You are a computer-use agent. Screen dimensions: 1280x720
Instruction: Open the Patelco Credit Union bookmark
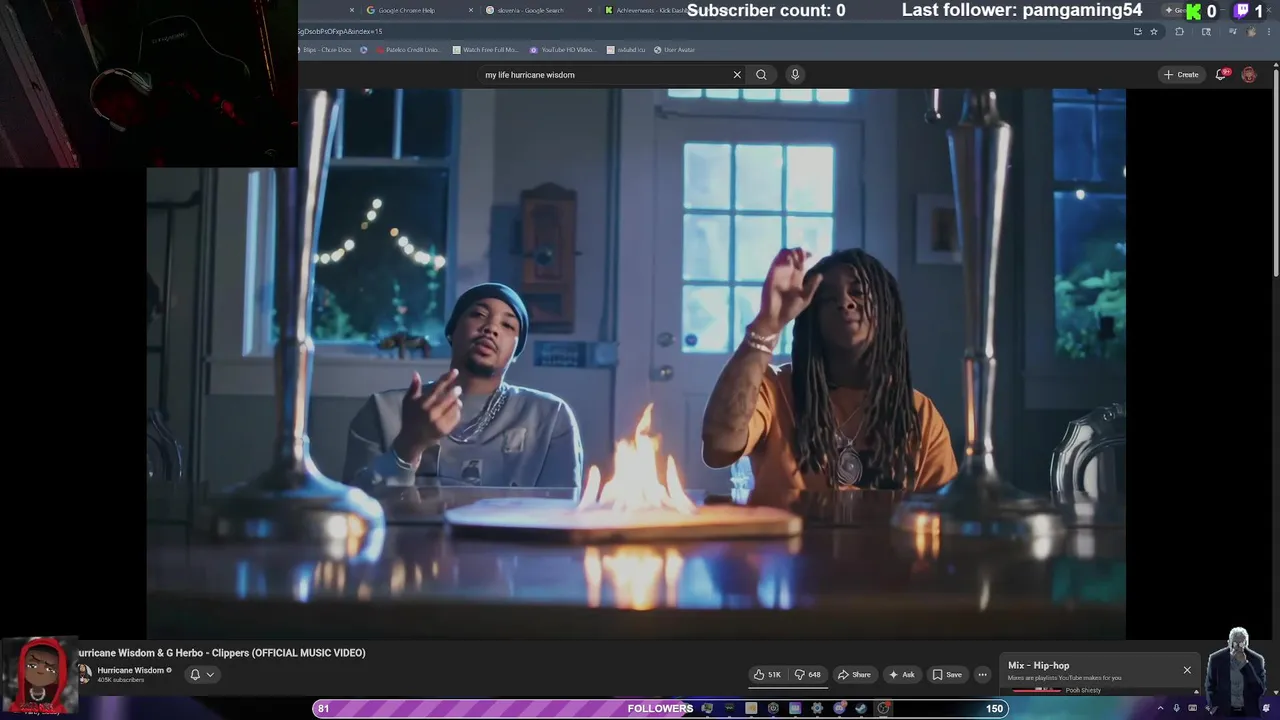(408, 49)
